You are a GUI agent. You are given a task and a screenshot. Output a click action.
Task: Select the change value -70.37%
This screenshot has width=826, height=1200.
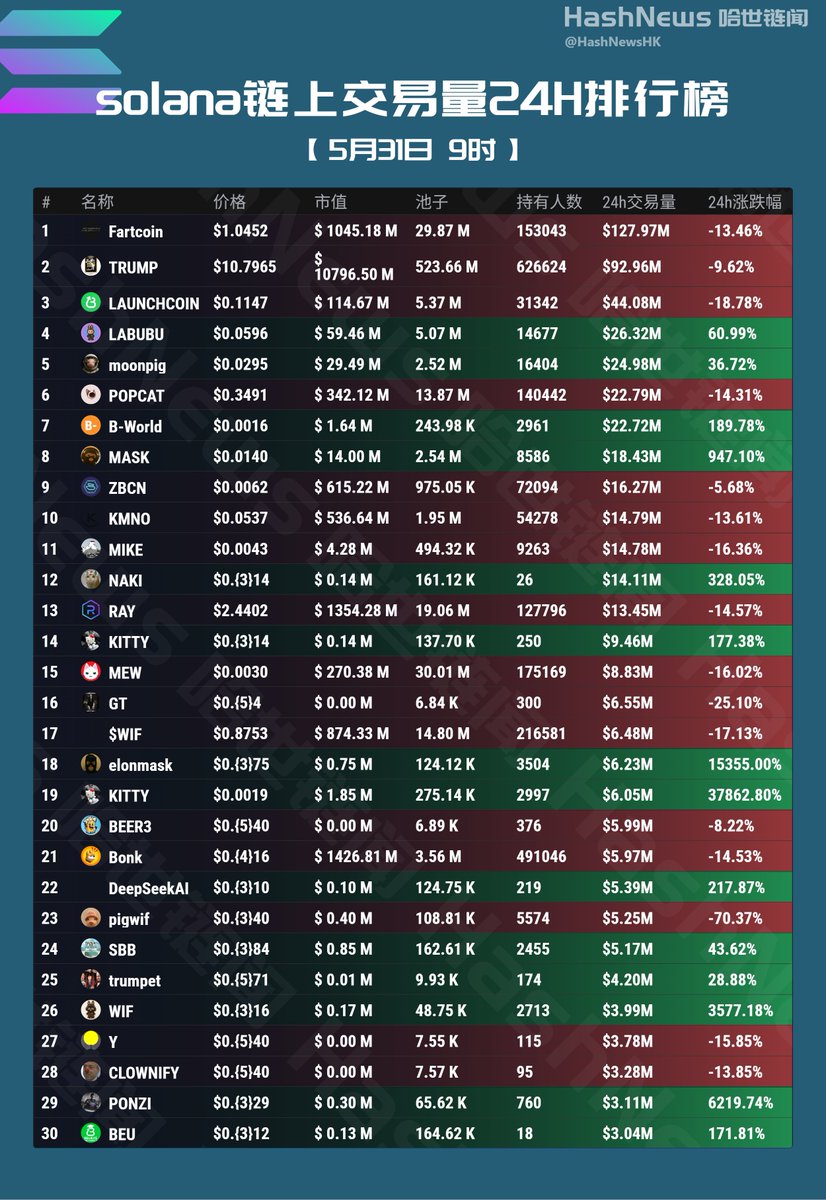pos(735,918)
